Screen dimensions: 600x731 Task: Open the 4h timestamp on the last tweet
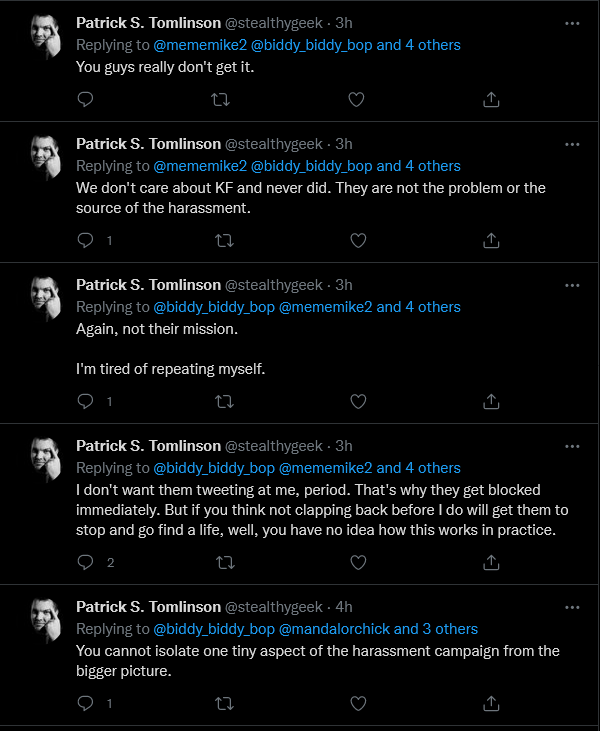344,607
